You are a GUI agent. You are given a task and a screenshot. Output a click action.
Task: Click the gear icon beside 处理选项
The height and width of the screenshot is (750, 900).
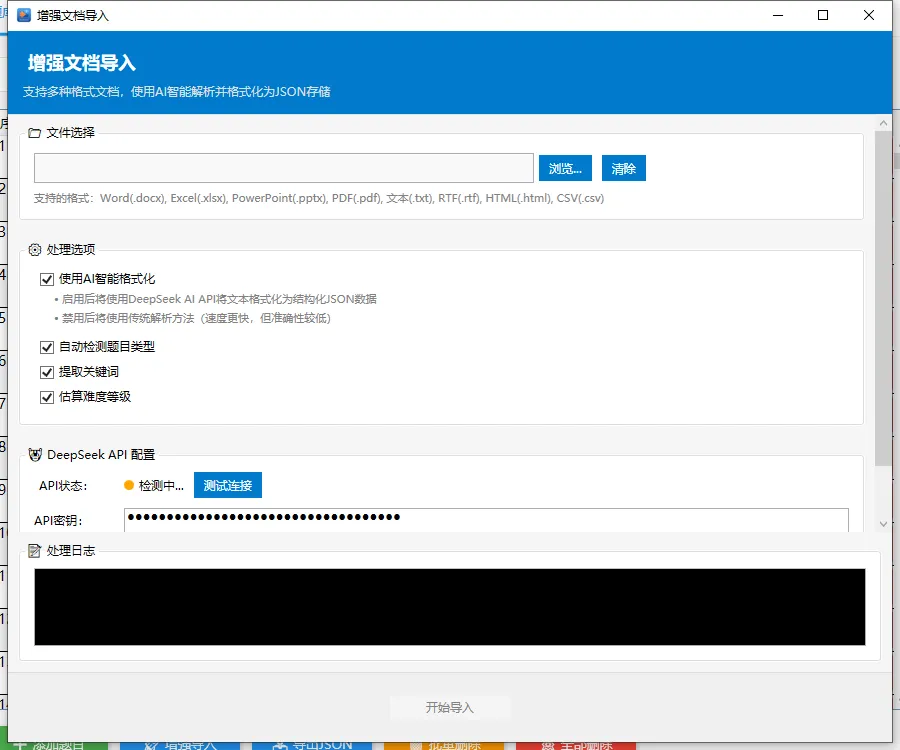tap(35, 250)
